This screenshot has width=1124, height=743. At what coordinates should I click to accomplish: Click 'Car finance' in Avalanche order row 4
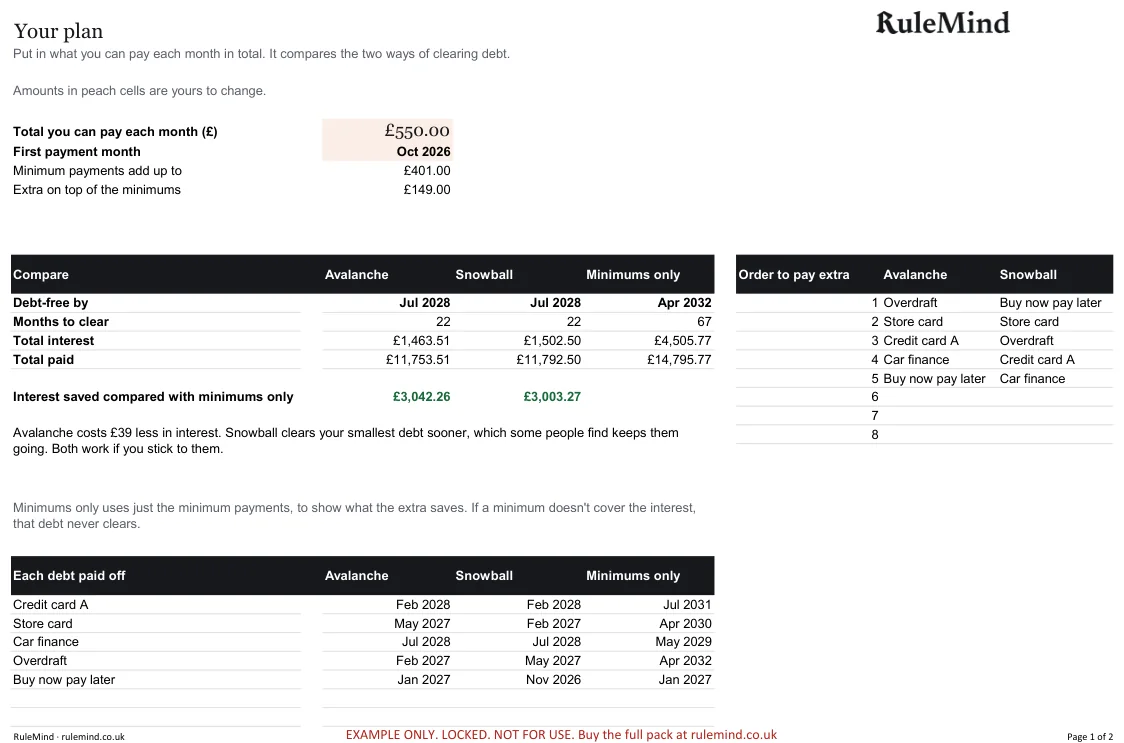coord(916,359)
